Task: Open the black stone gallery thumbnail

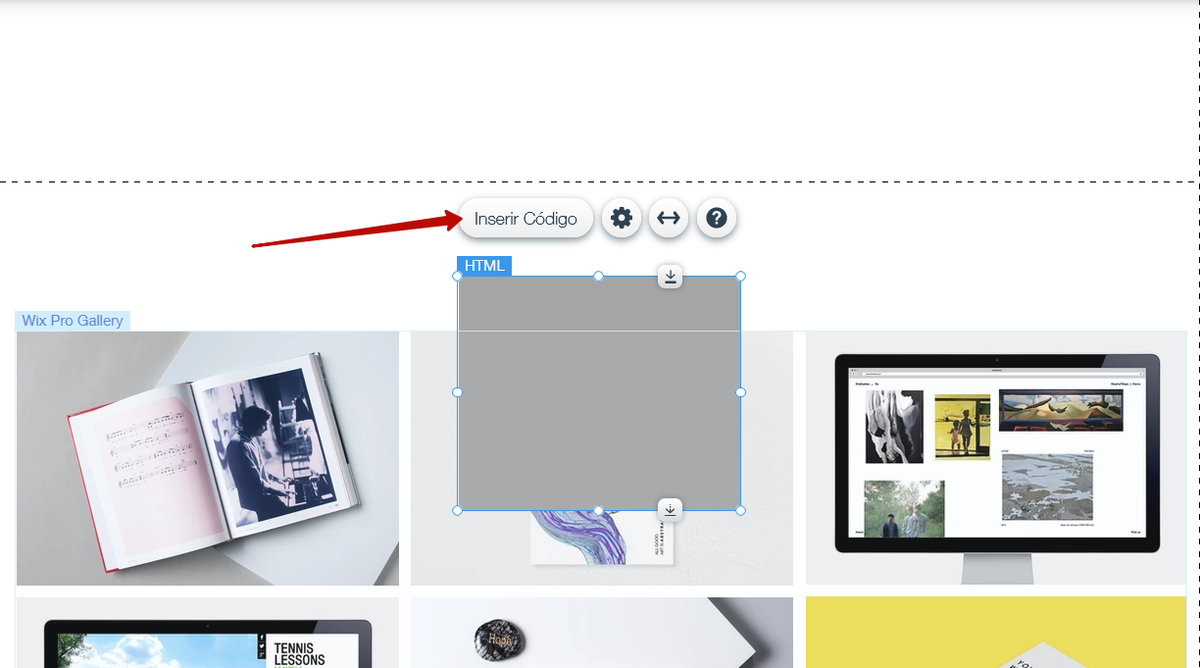Action: click(x=602, y=633)
